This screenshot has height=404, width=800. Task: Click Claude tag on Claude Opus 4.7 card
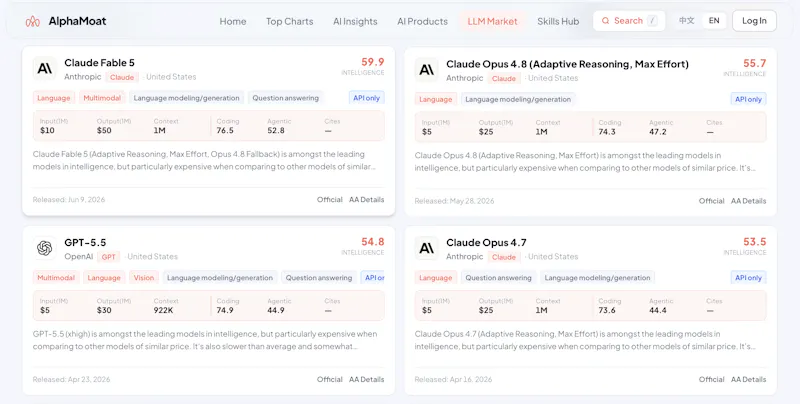pos(504,257)
